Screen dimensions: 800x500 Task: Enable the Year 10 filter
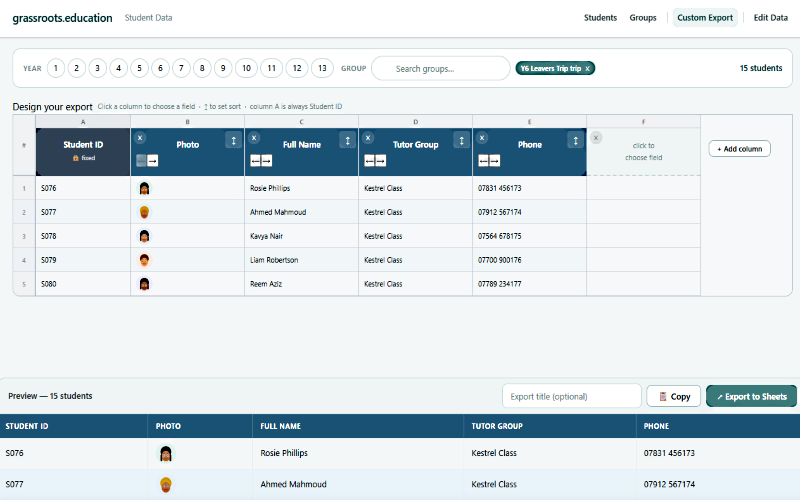pos(246,68)
